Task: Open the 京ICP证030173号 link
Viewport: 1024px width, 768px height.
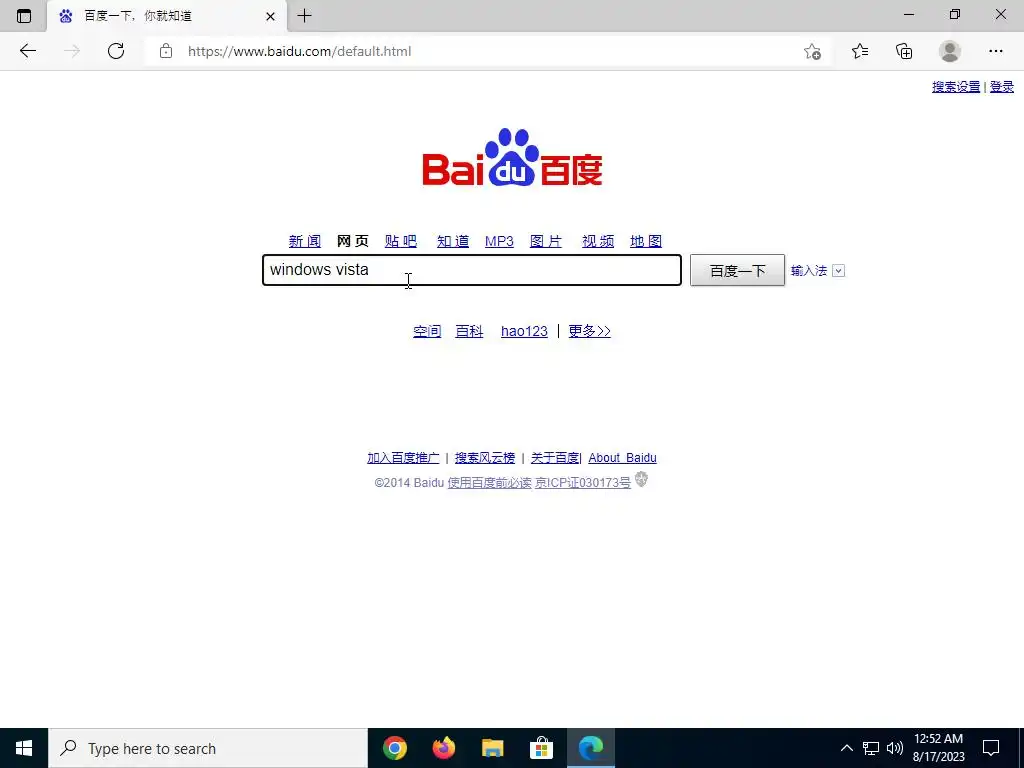Action: pos(583,483)
